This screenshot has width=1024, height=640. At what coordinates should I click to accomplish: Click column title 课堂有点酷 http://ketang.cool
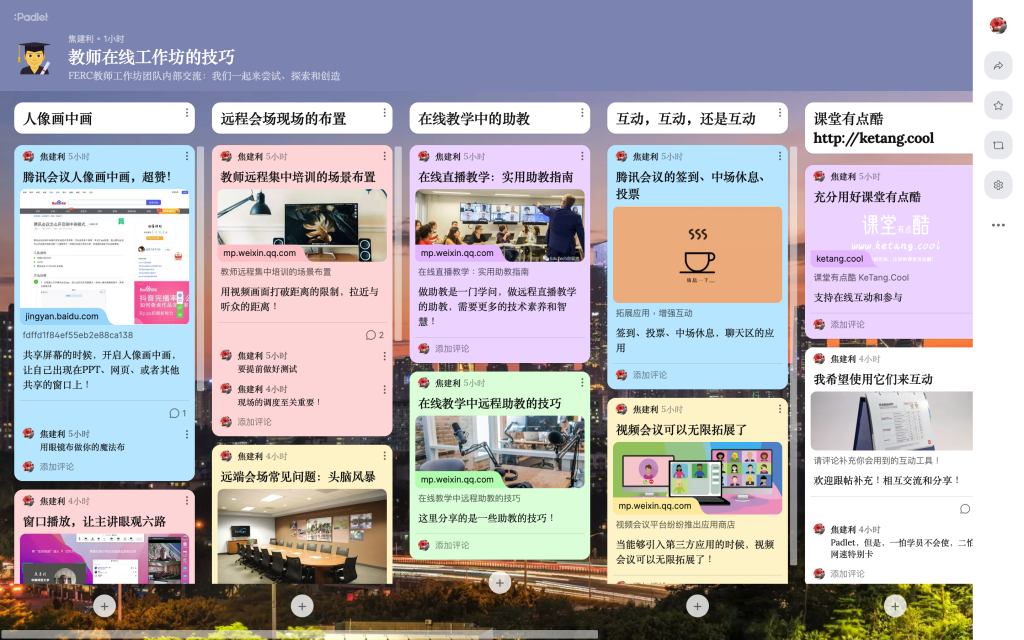pyautogui.click(x=874, y=129)
